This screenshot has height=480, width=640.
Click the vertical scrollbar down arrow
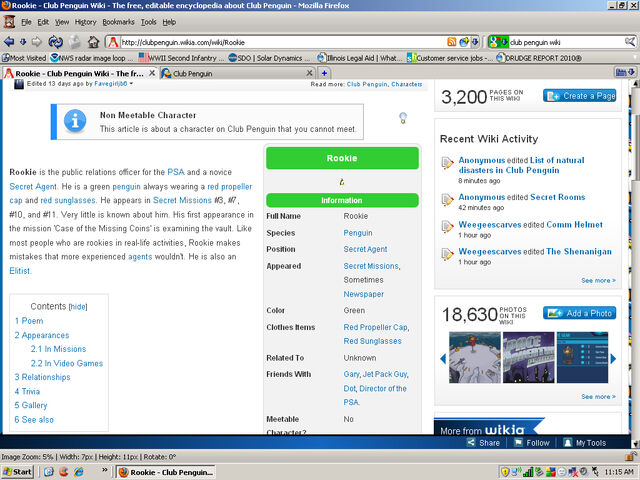635,444
